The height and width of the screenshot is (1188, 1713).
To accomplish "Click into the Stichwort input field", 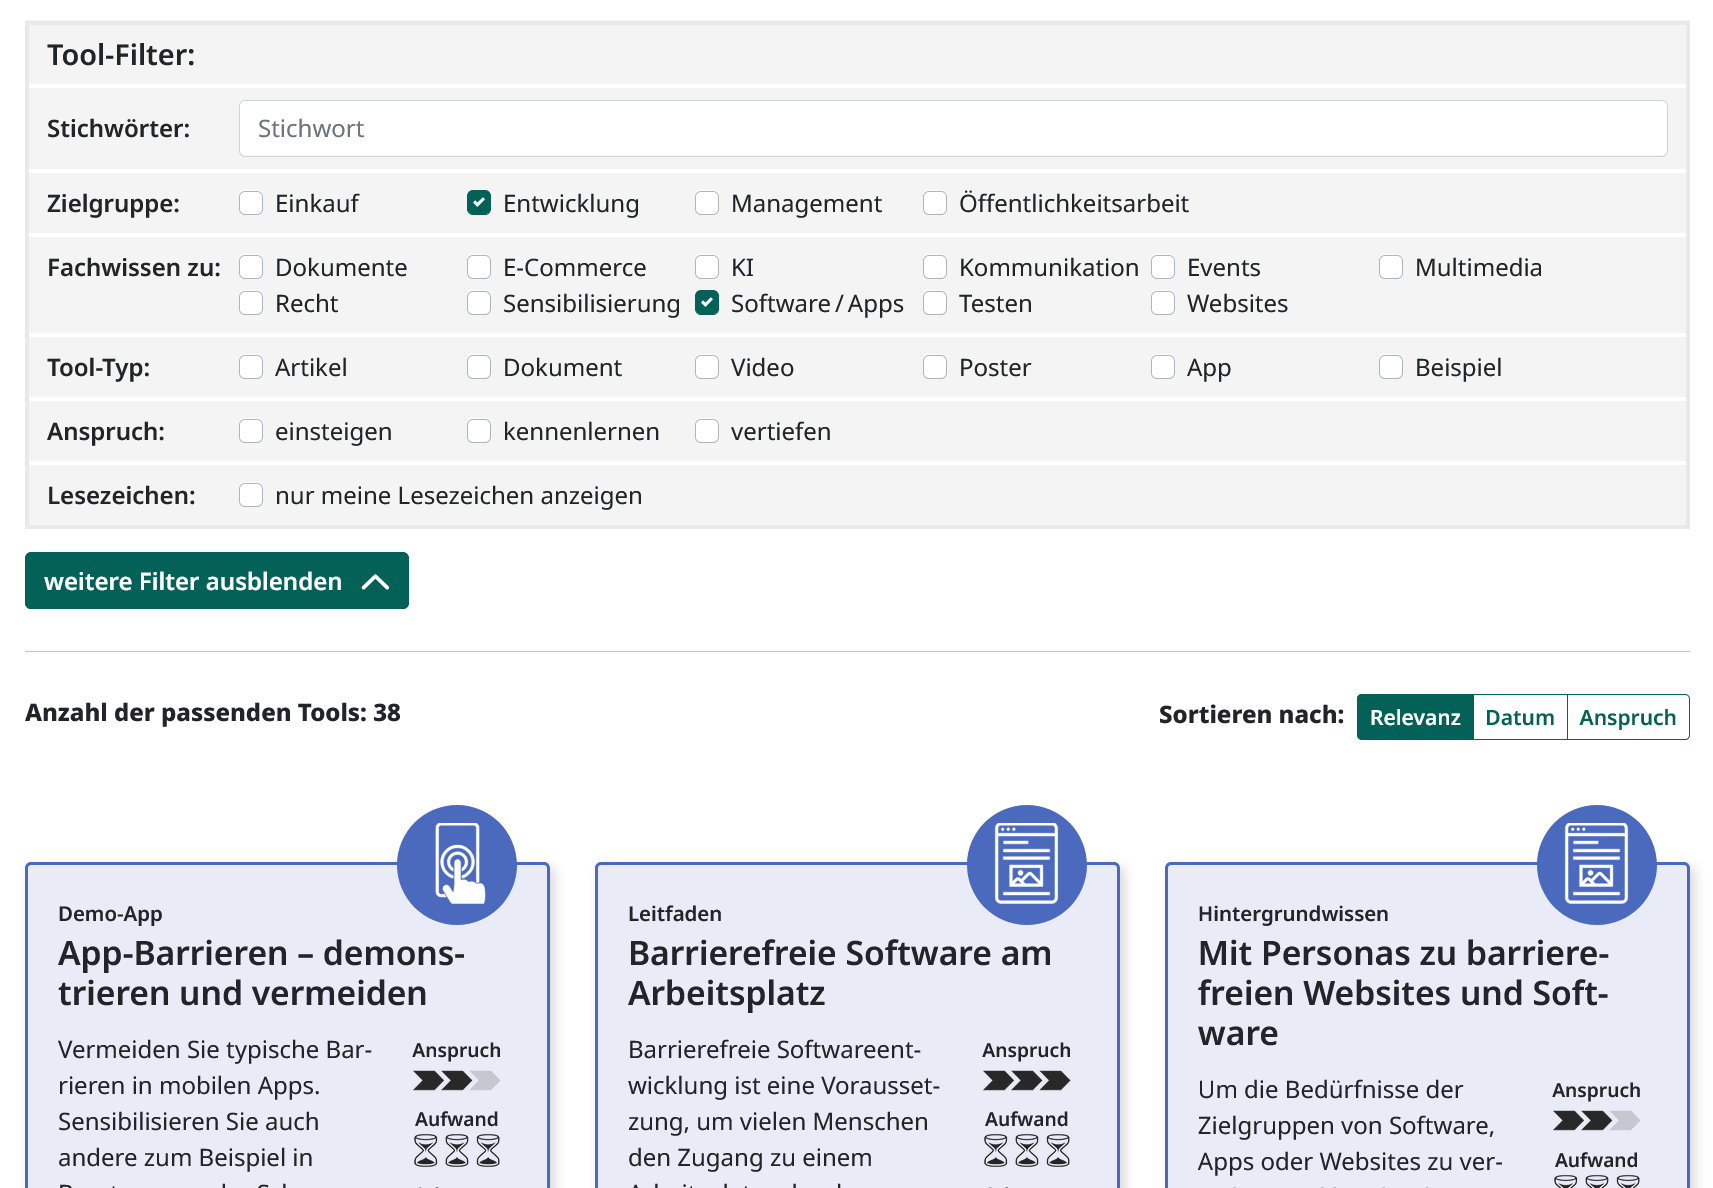I will point(953,128).
